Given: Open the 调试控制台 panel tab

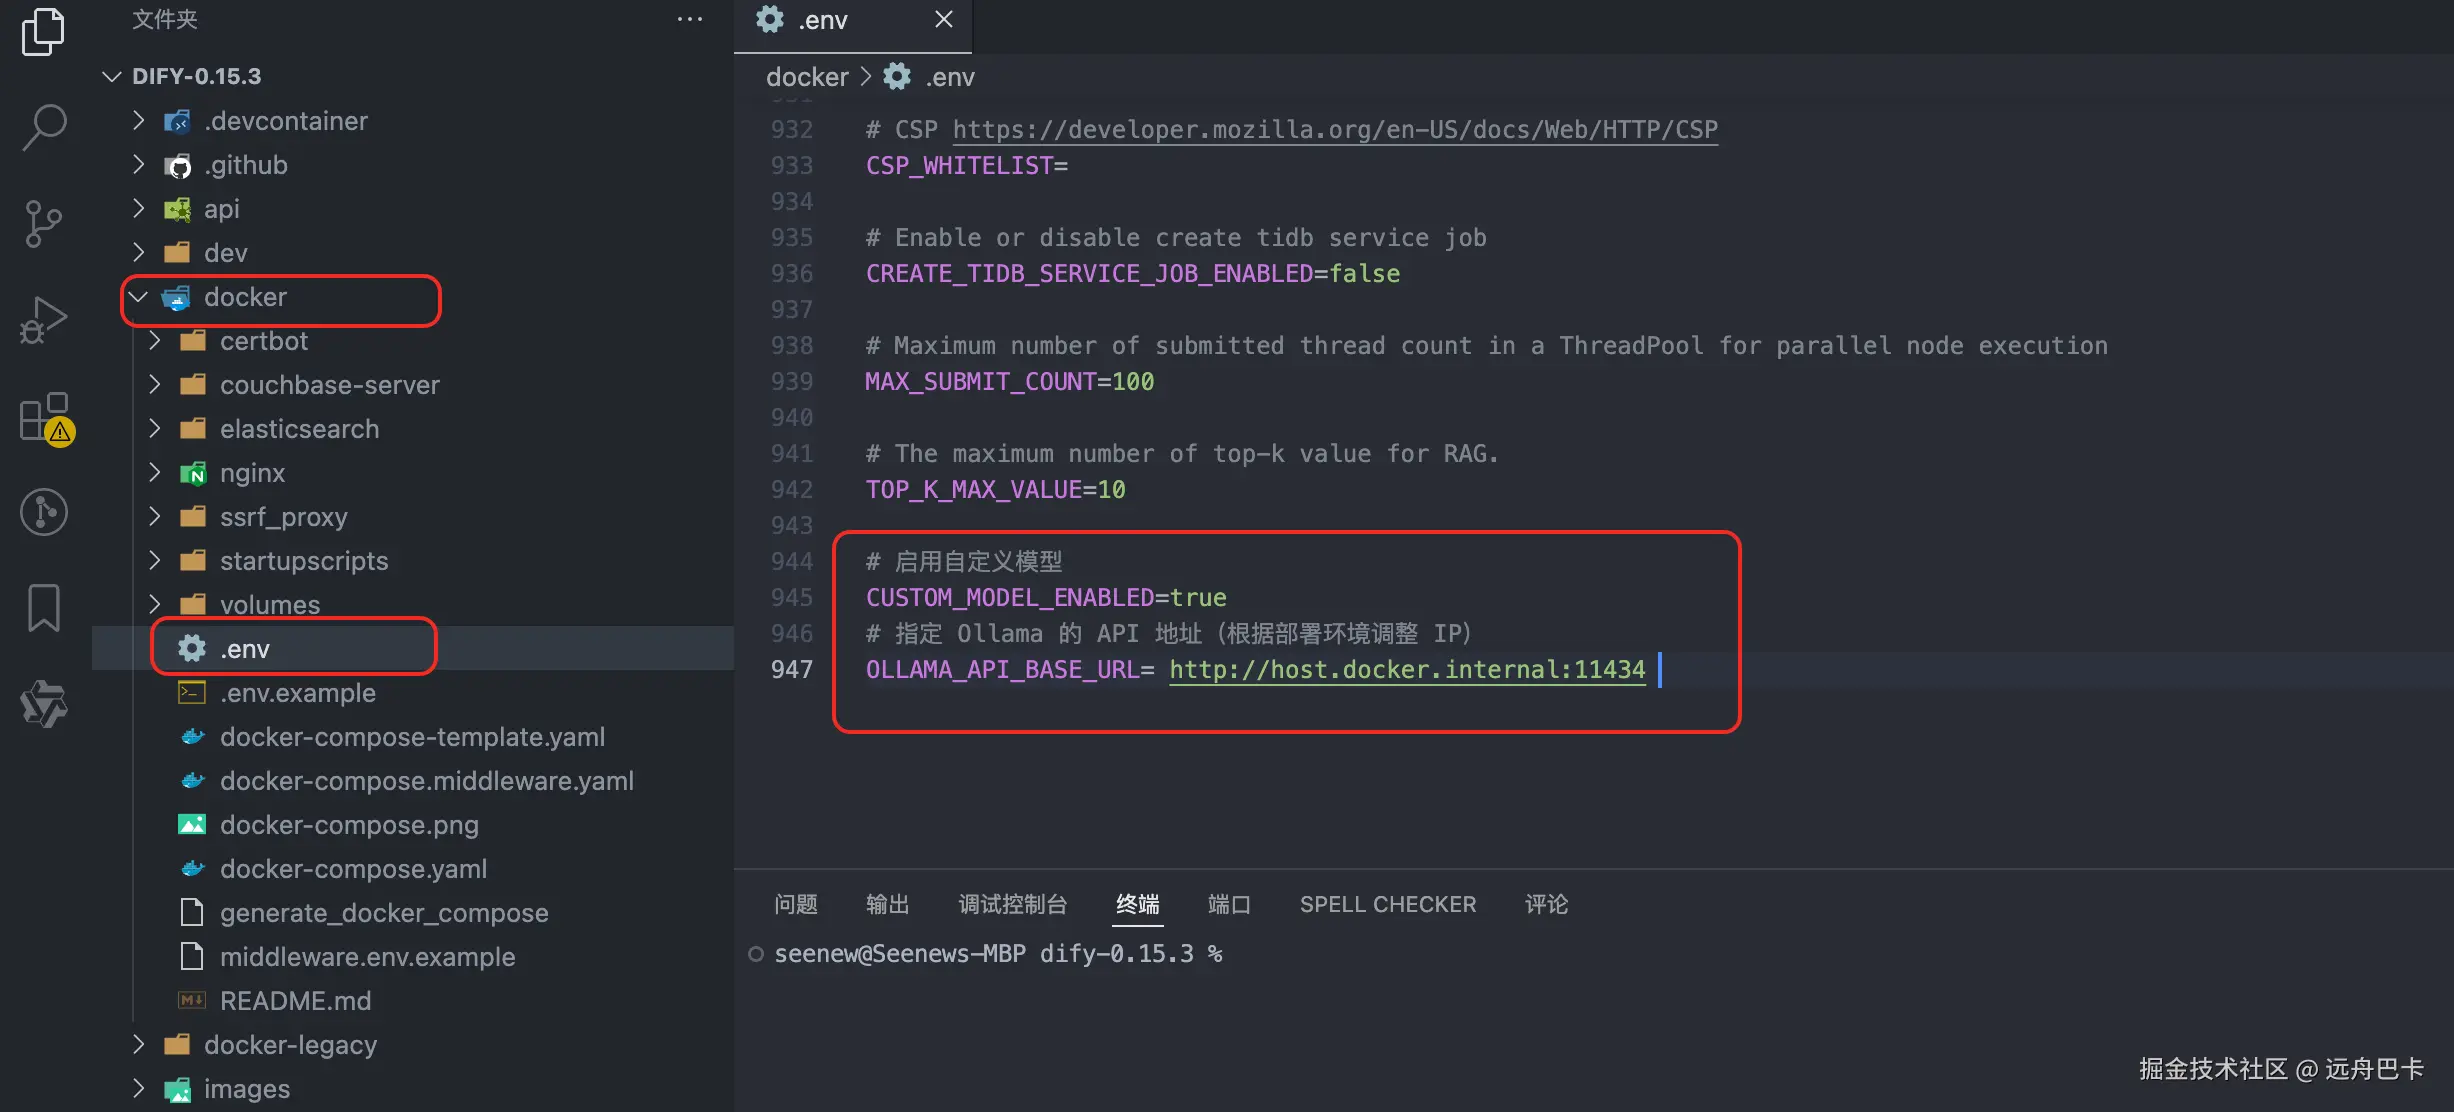Looking at the screenshot, I should coord(1012,904).
